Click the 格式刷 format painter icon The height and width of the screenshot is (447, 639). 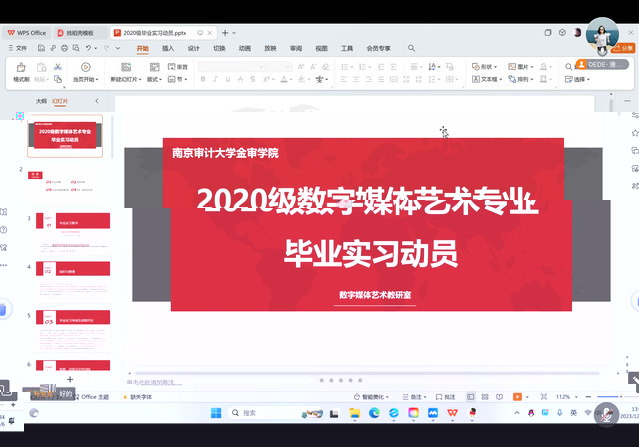tap(20, 67)
